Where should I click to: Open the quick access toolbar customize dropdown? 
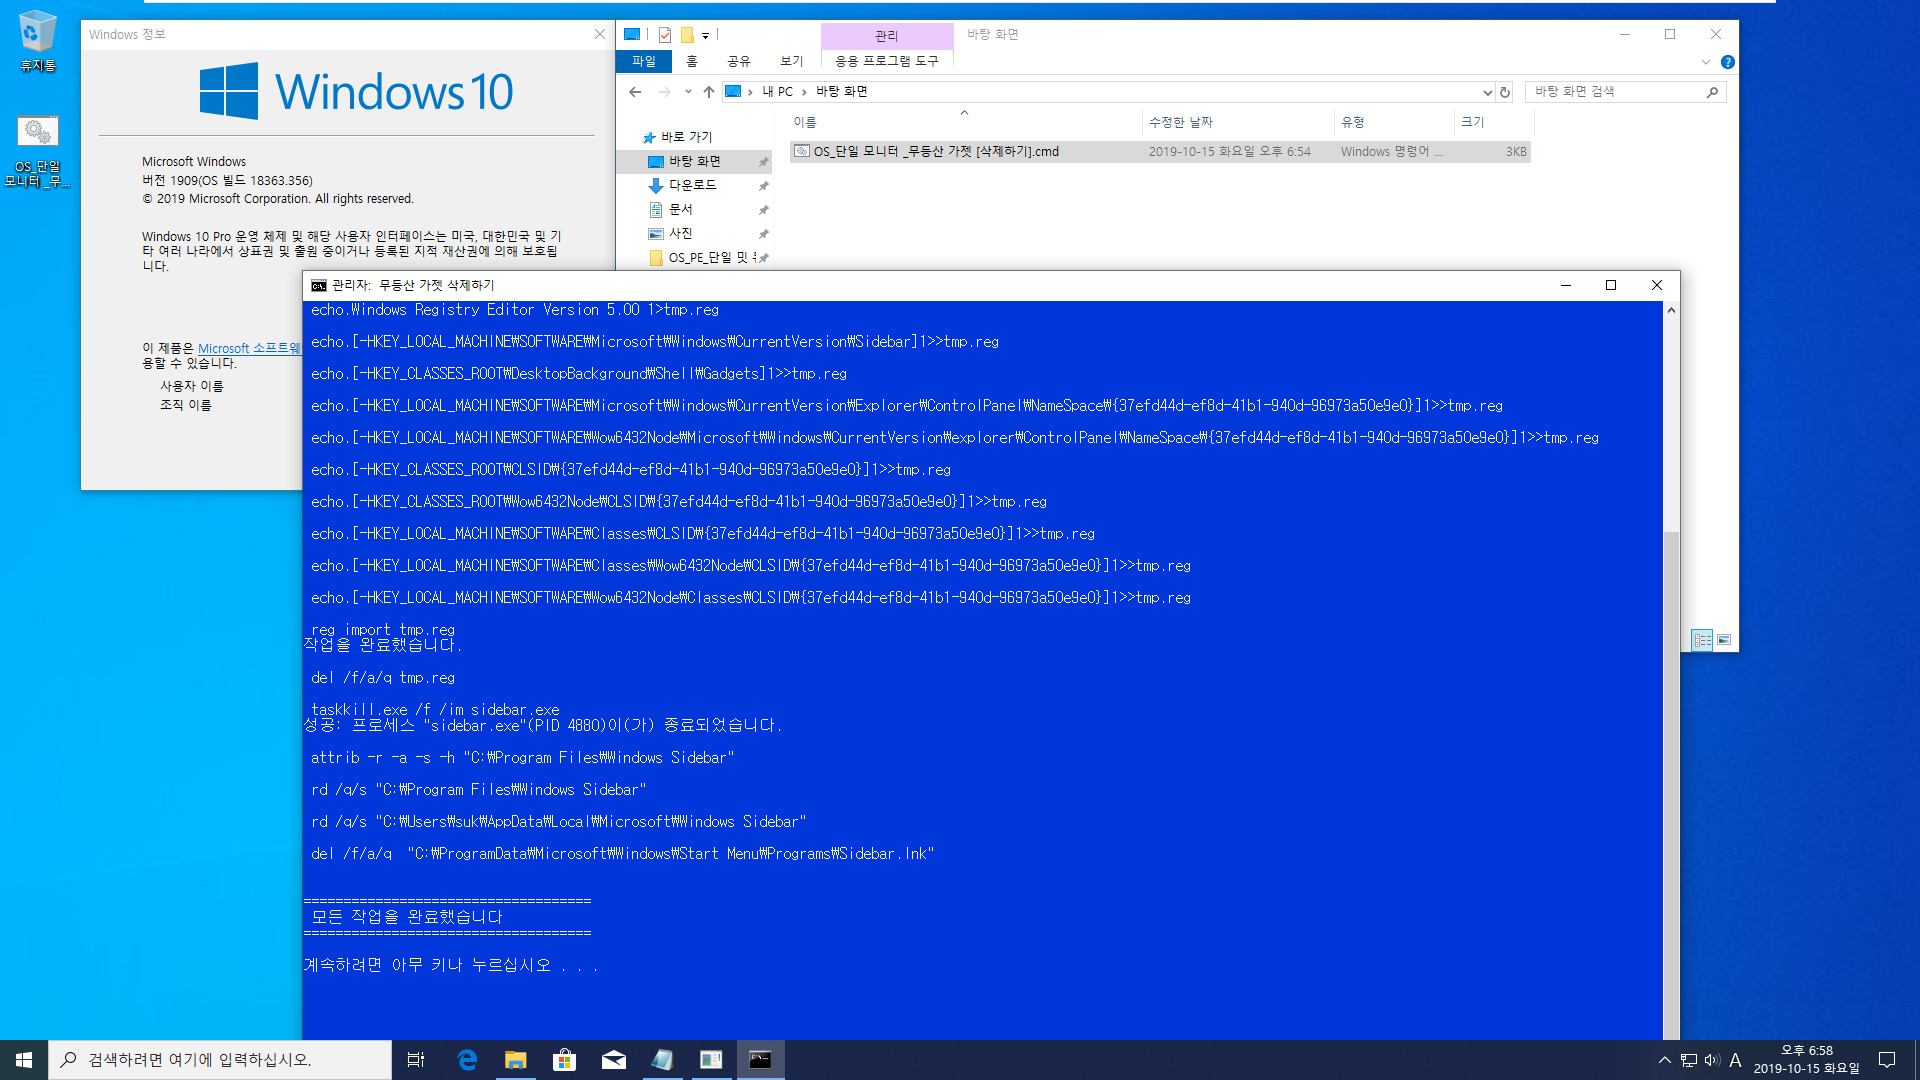point(706,35)
